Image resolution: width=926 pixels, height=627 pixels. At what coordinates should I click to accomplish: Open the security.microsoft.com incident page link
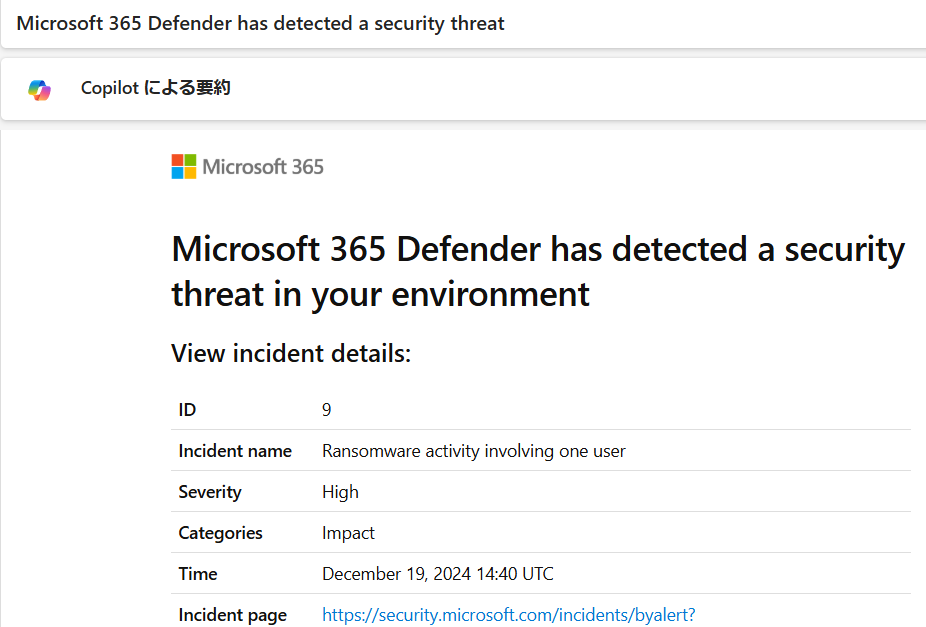508,615
